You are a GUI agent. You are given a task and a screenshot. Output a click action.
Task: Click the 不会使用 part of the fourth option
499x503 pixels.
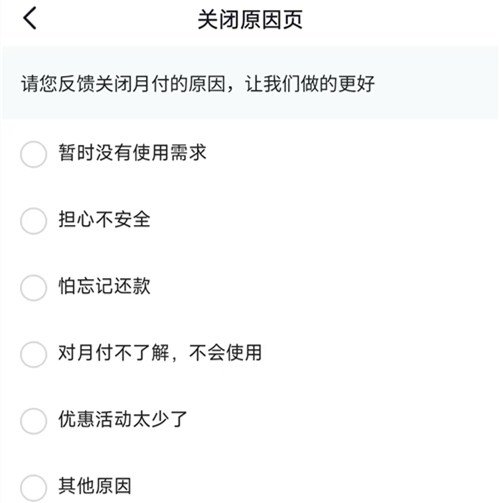pos(225,353)
